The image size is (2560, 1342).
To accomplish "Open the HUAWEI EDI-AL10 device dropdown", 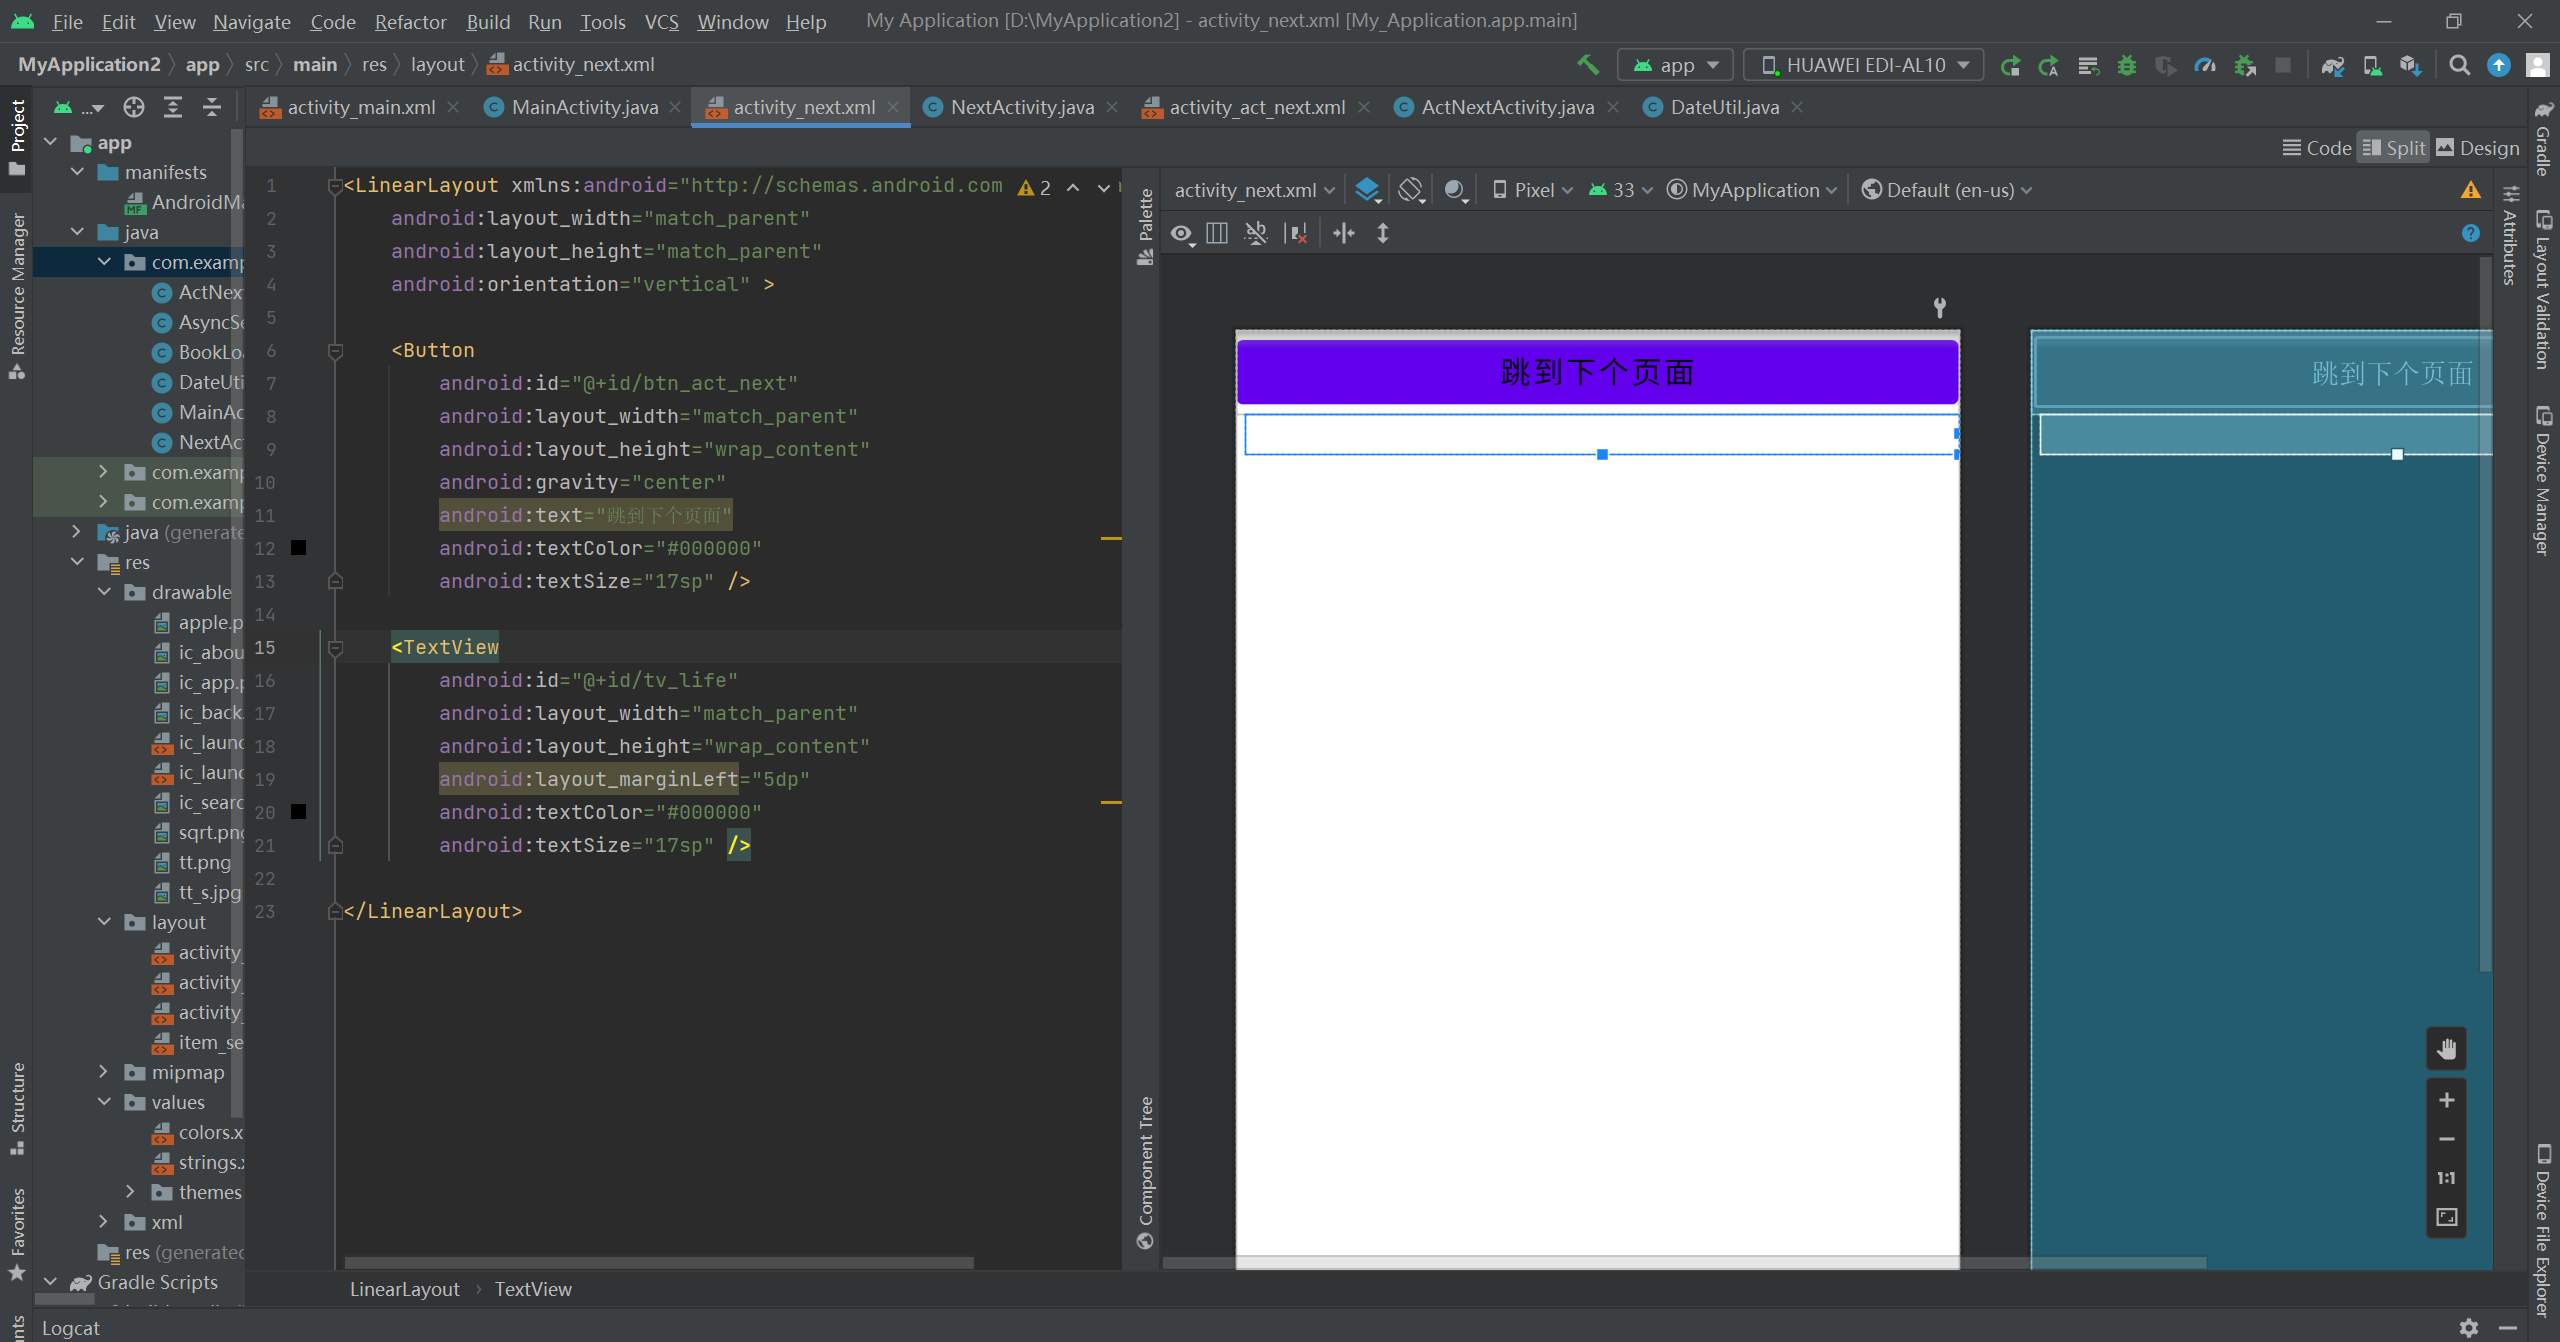I will click(1864, 65).
